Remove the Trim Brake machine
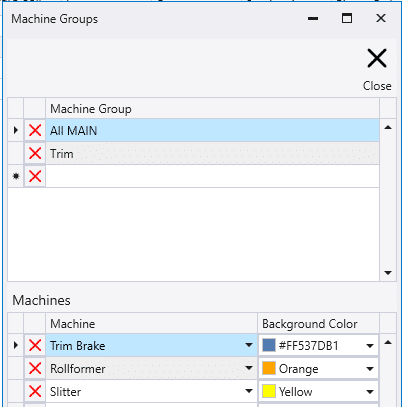This screenshot has height=407, width=402. [35, 345]
